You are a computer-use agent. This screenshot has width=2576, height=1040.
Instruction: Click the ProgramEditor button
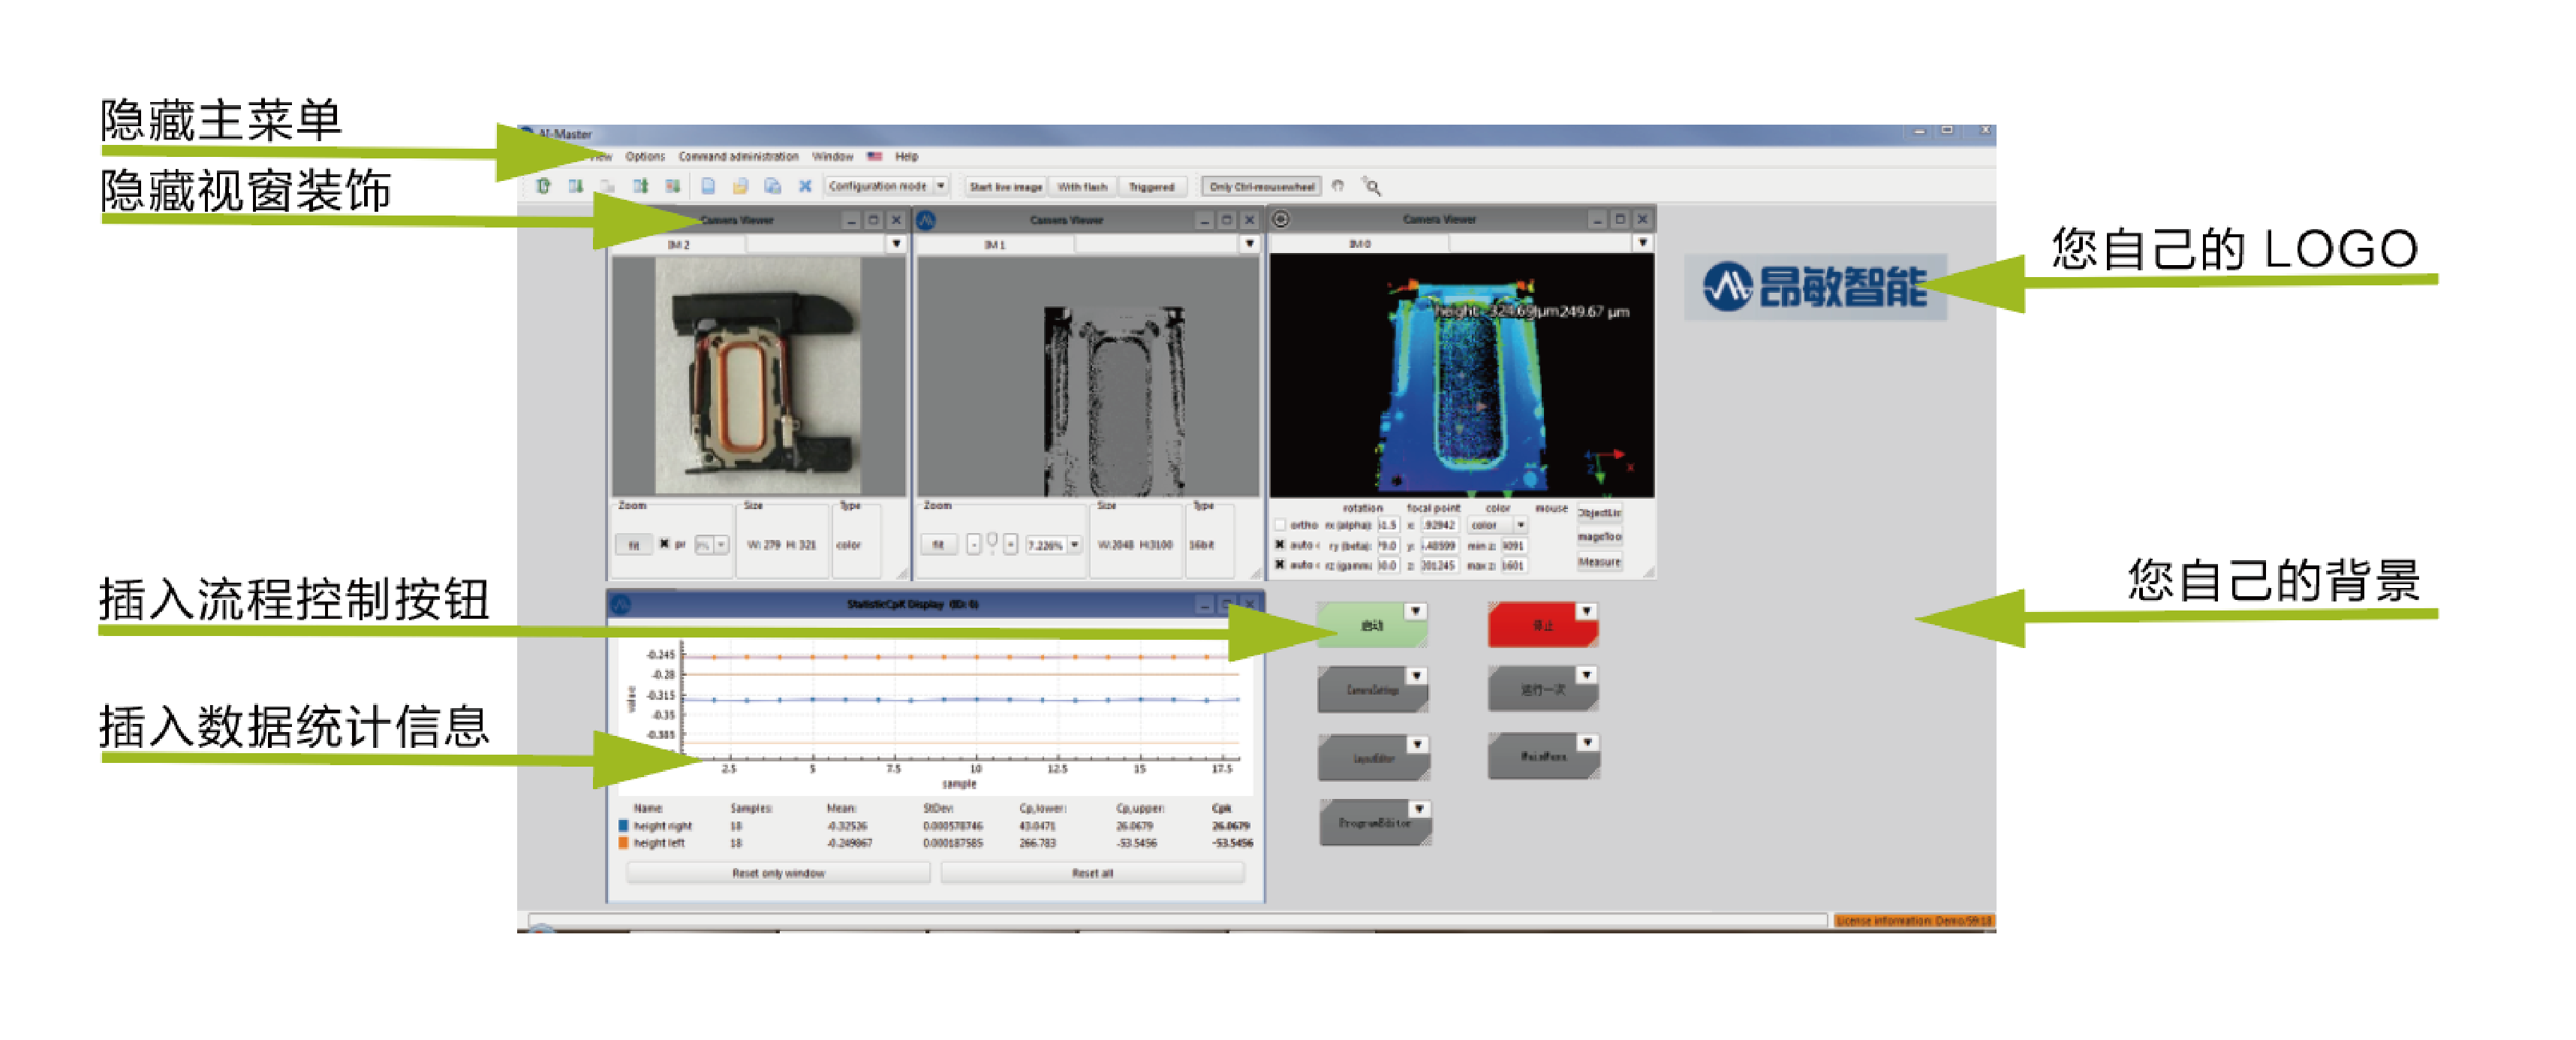(1375, 823)
